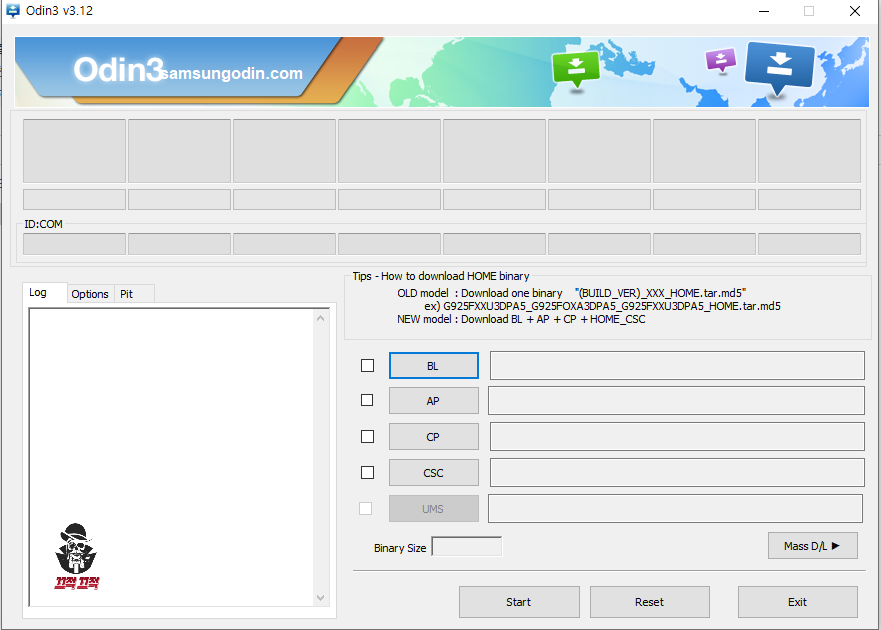Viewport: 881px width, 630px height.
Task: Click the samsungodin.com text in banner
Action: click(231, 74)
